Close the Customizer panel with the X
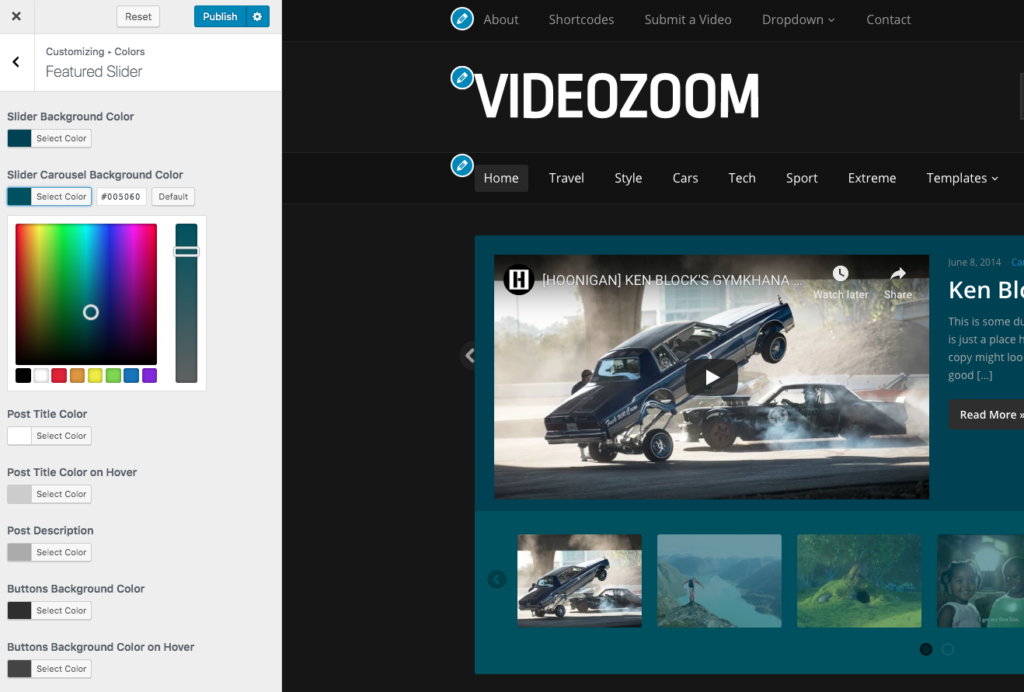1024x692 pixels. click(16, 16)
